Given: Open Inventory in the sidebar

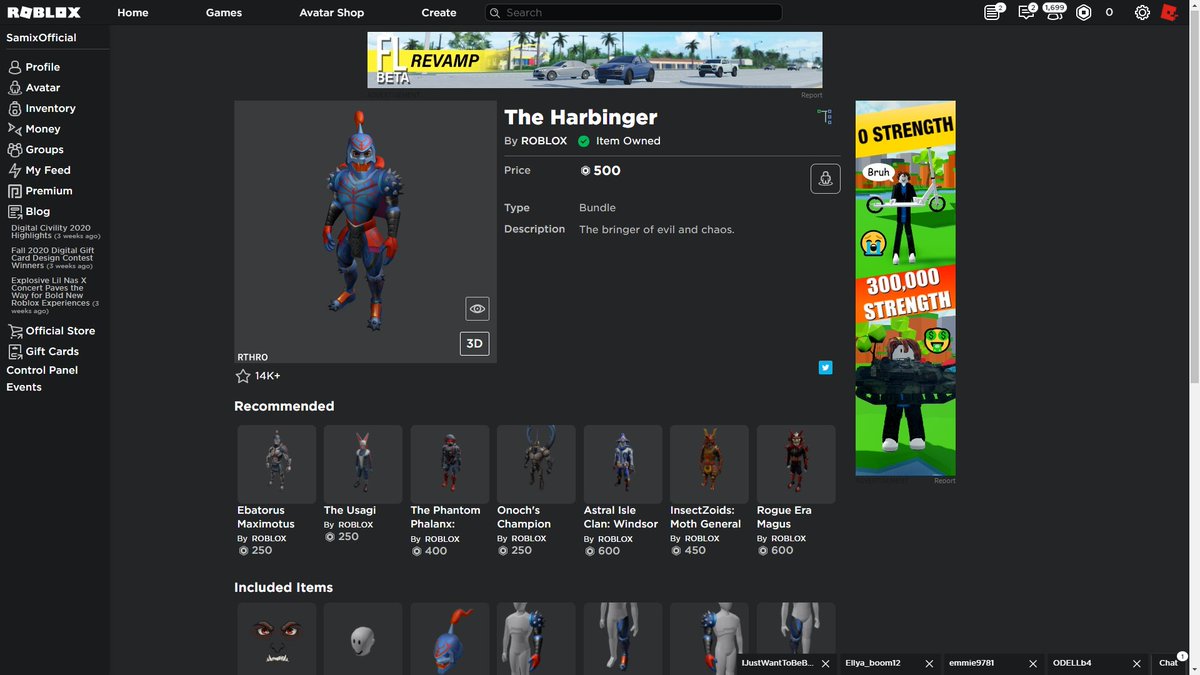Looking at the screenshot, I should tap(42, 108).
